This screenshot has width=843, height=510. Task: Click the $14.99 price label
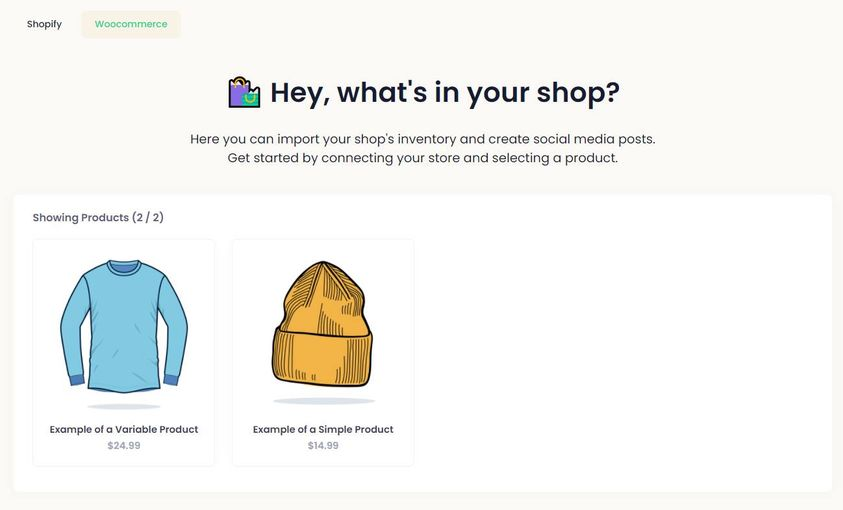[x=323, y=446]
